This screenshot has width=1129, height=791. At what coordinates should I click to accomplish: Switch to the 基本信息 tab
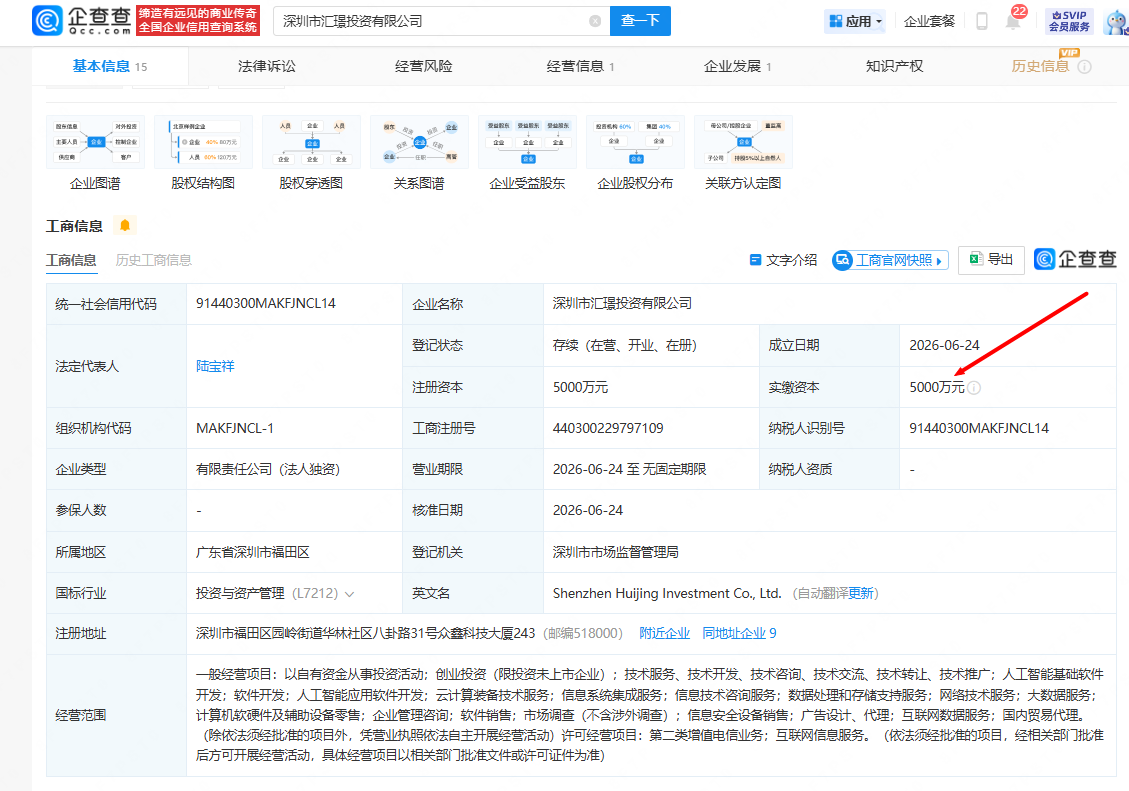coord(109,66)
